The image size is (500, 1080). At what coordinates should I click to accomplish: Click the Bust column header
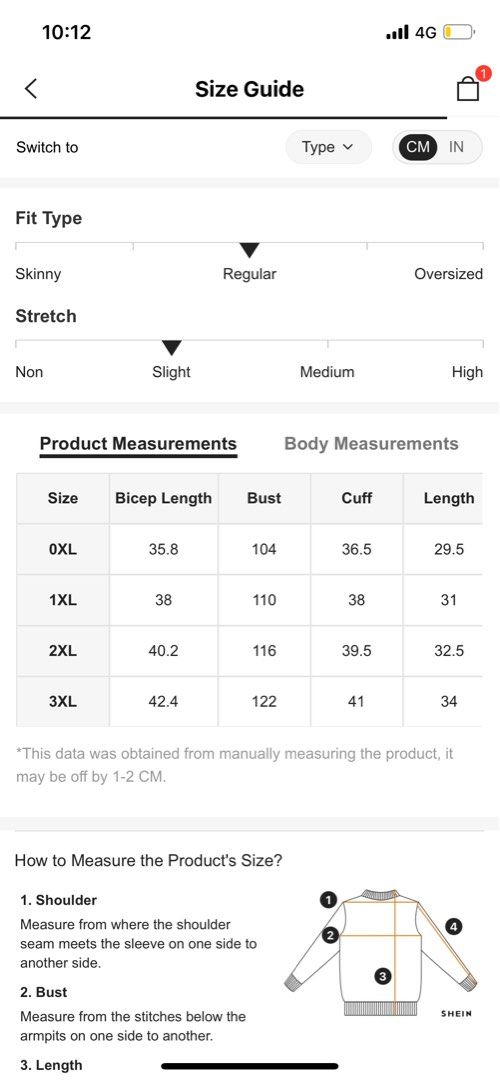tap(264, 498)
